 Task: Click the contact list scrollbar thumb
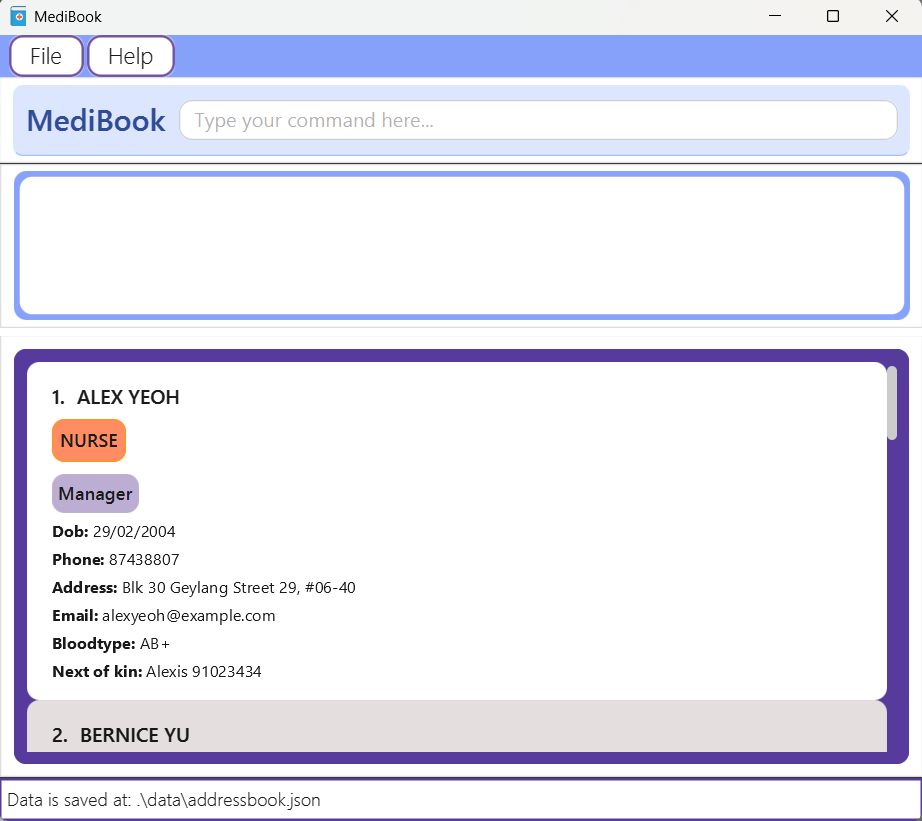(x=892, y=403)
